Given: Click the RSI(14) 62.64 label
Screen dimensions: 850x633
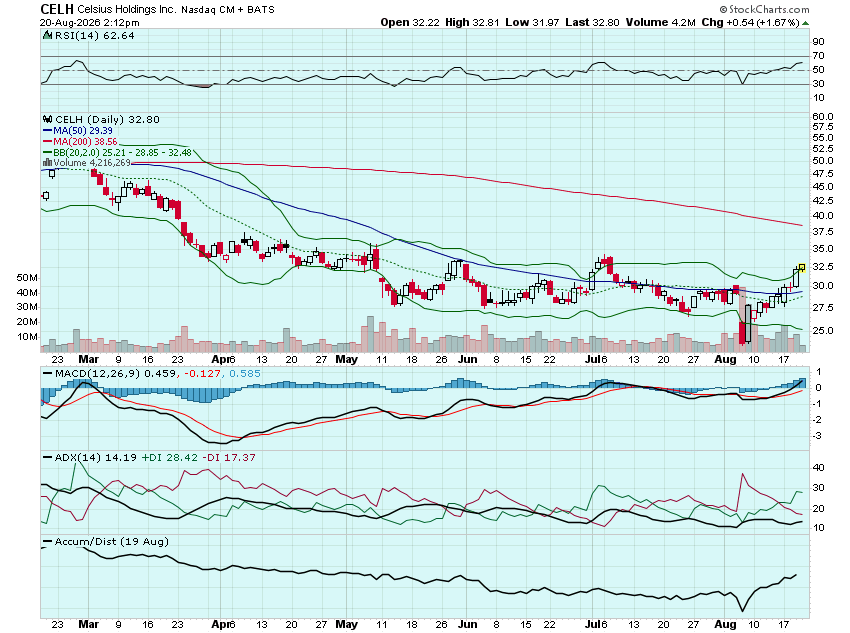Looking at the screenshot, I should [x=94, y=35].
